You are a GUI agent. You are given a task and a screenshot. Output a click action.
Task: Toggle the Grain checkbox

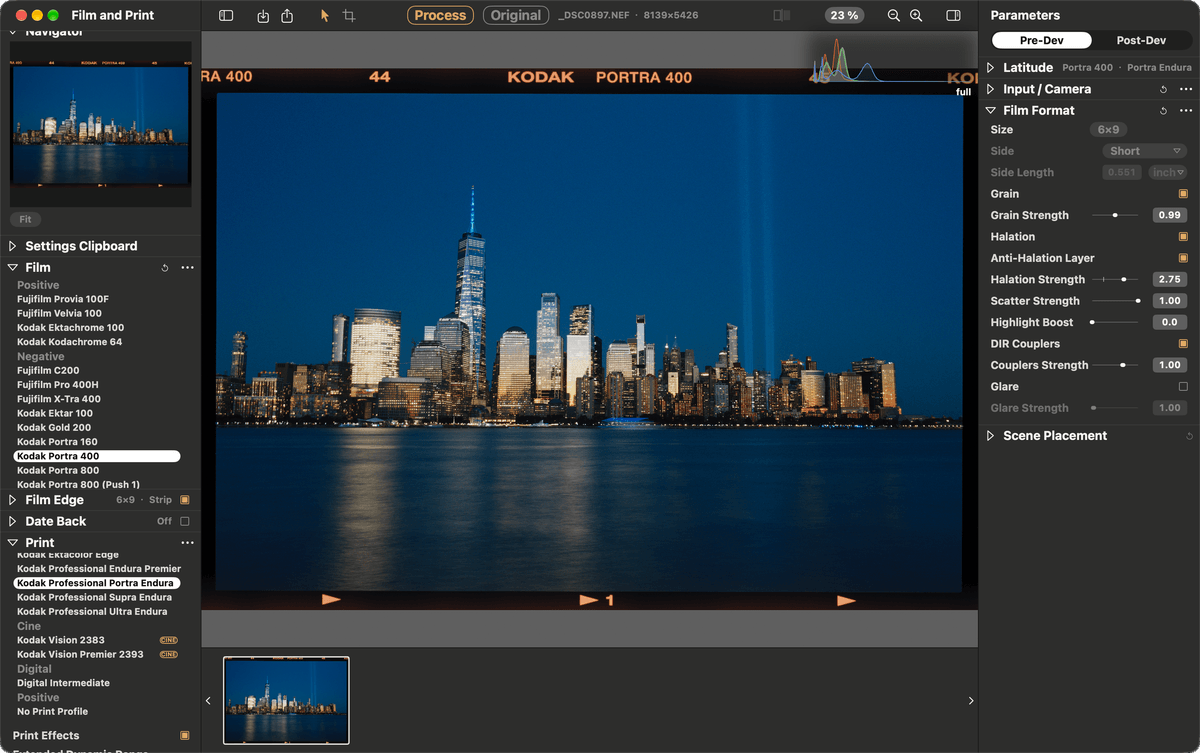click(1183, 194)
